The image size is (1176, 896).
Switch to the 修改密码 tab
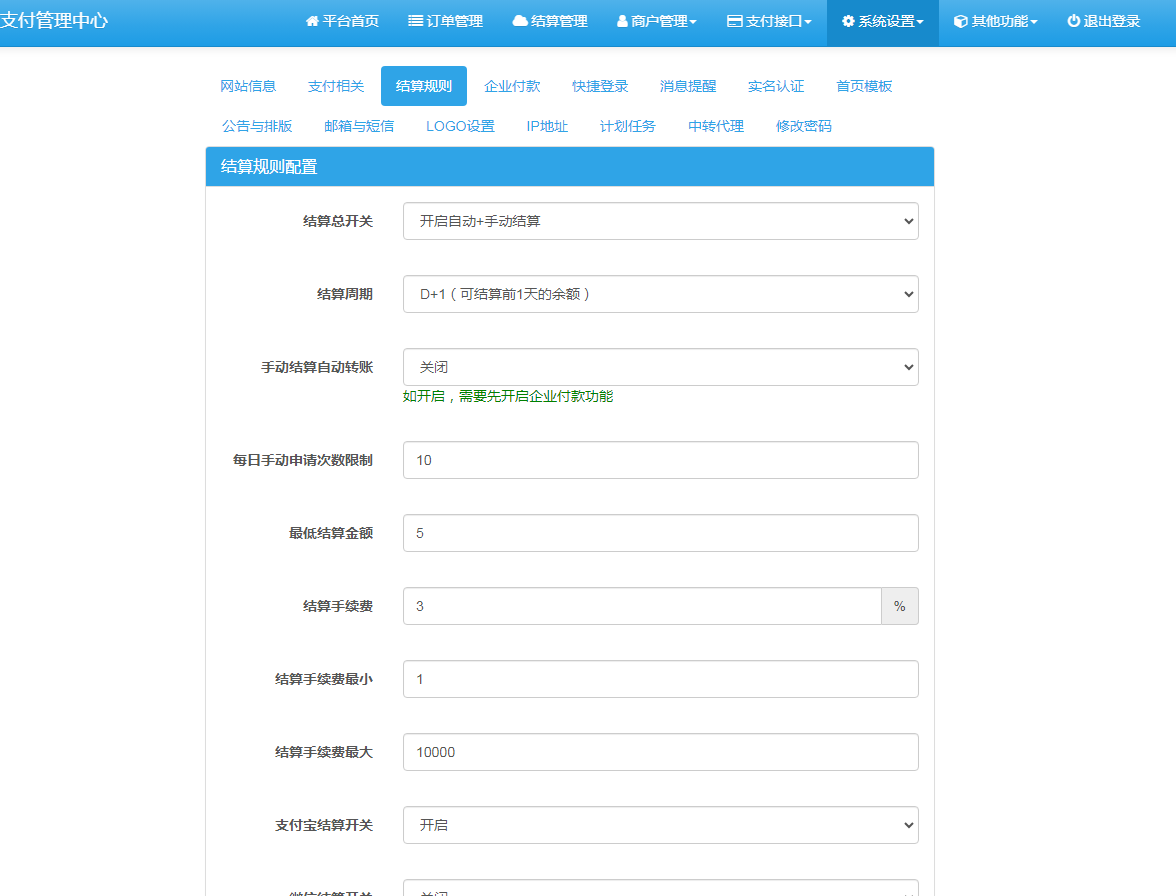[803, 126]
